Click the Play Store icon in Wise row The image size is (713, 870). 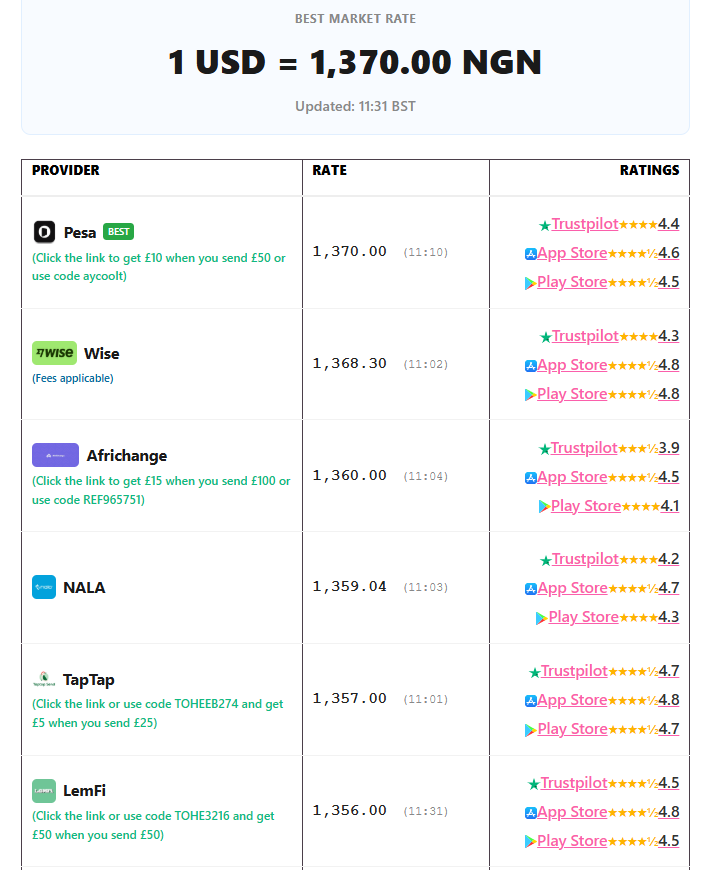click(530, 394)
